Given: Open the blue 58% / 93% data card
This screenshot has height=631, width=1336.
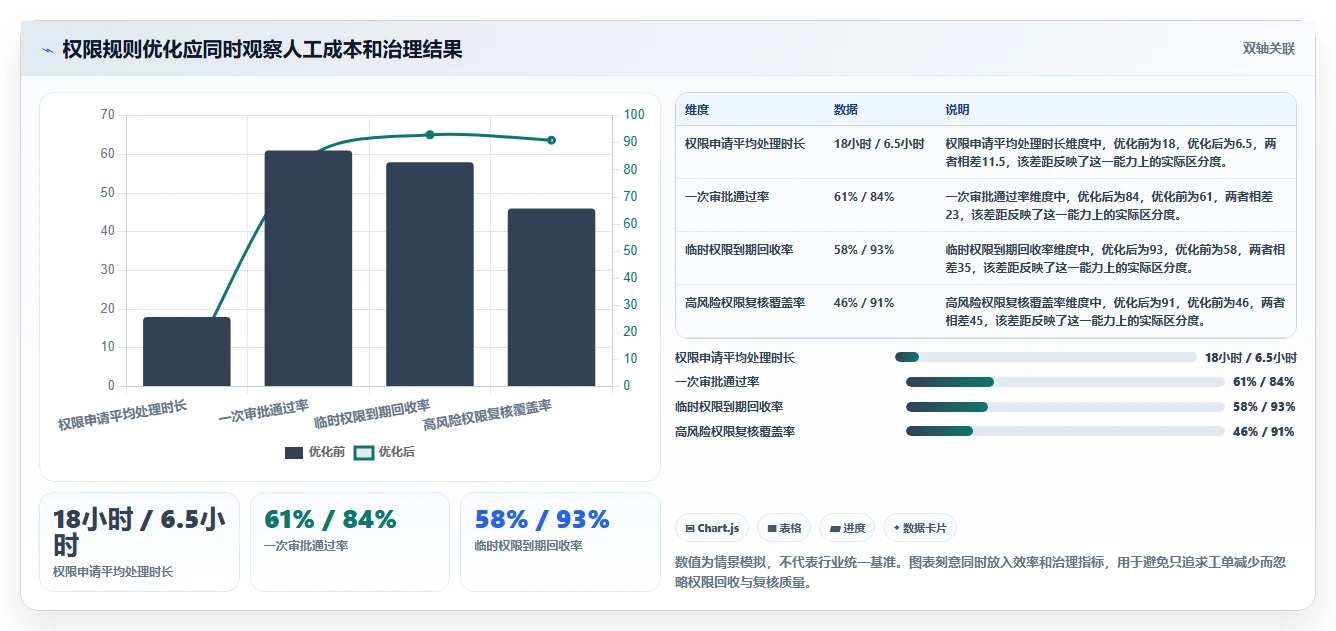Looking at the screenshot, I should [560, 542].
